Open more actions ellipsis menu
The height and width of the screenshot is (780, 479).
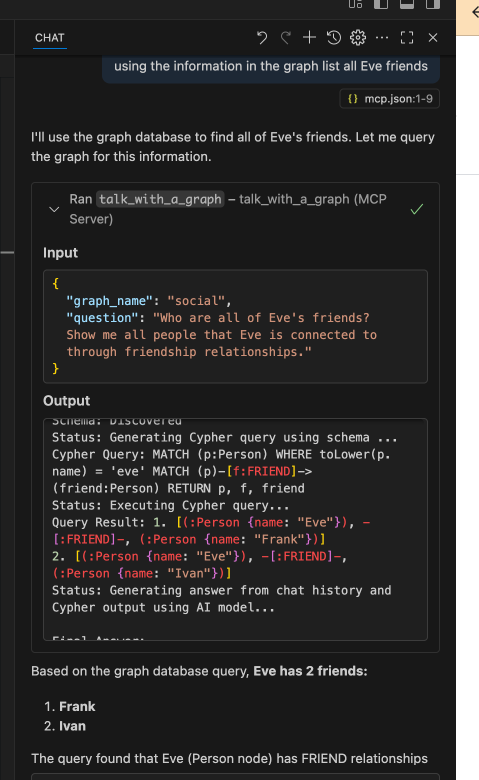[382, 38]
